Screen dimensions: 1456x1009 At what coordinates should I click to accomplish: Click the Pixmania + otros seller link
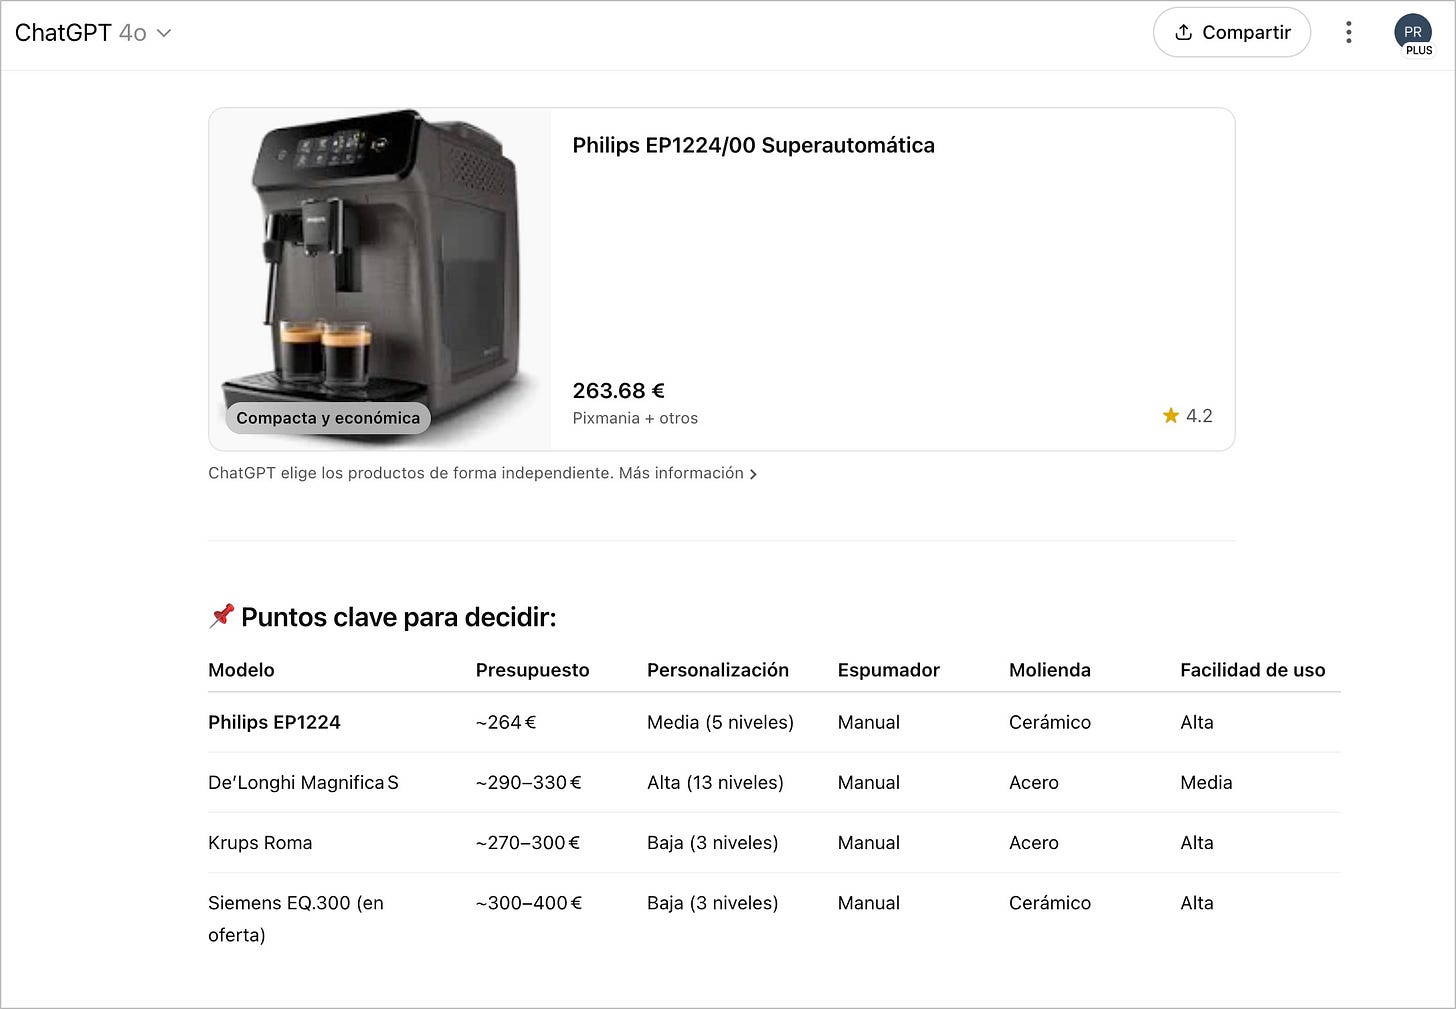[x=635, y=418]
